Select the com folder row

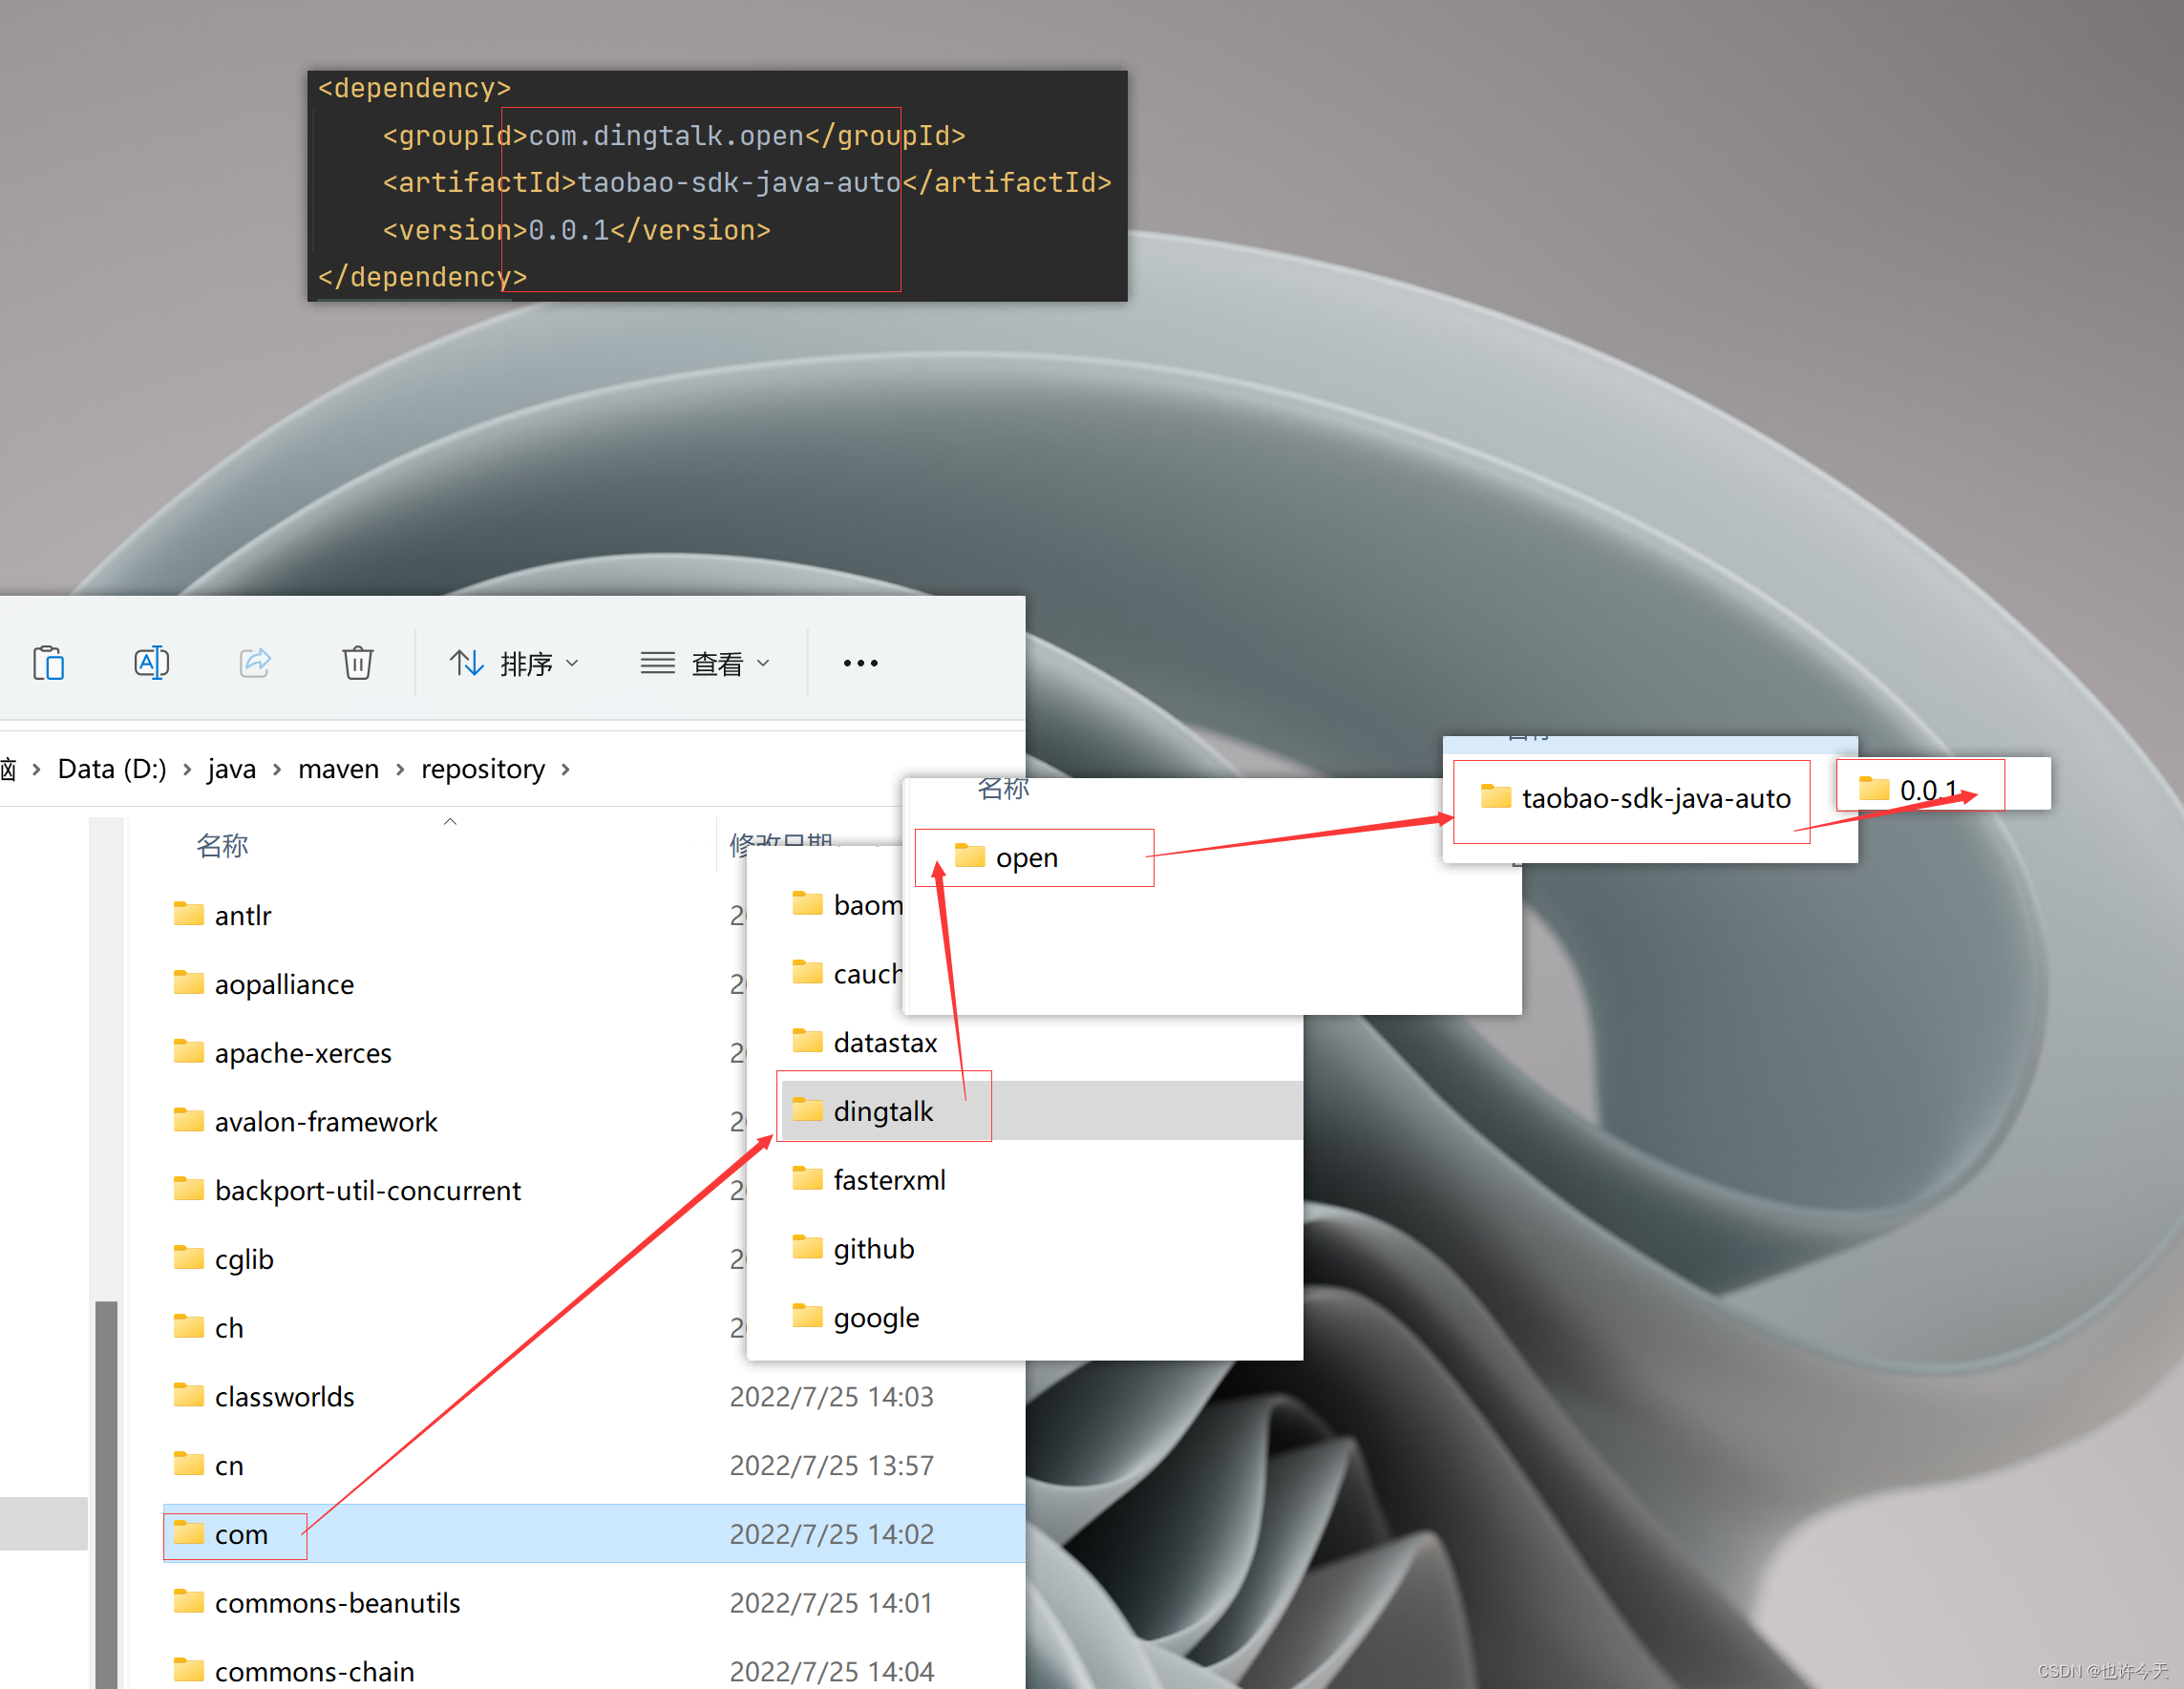pyautogui.click(x=241, y=1534)
